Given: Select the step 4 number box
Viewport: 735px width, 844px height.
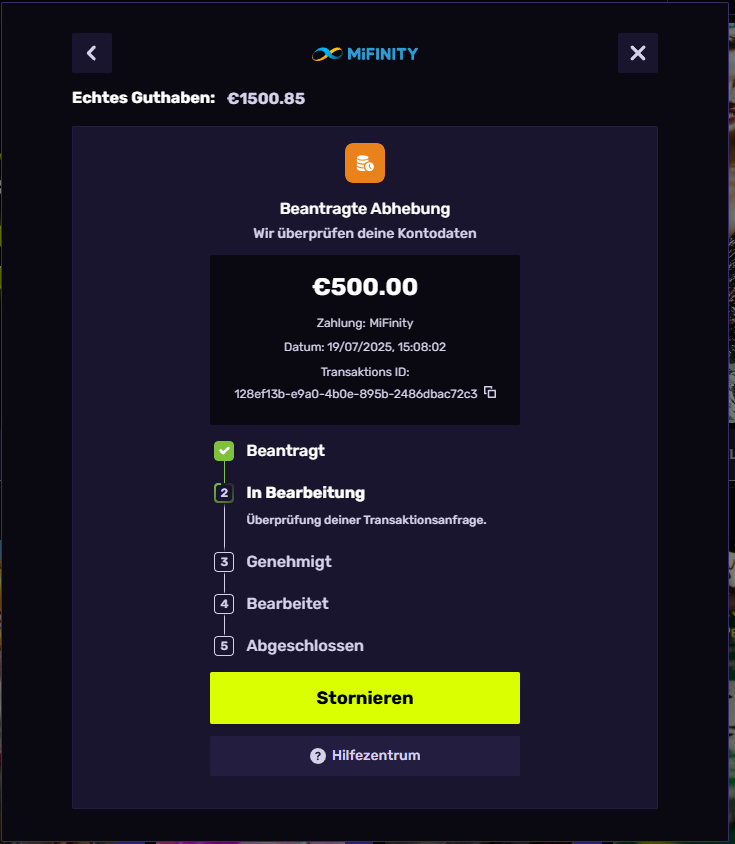Looking at the screenshot, I should tap(224, 604).
